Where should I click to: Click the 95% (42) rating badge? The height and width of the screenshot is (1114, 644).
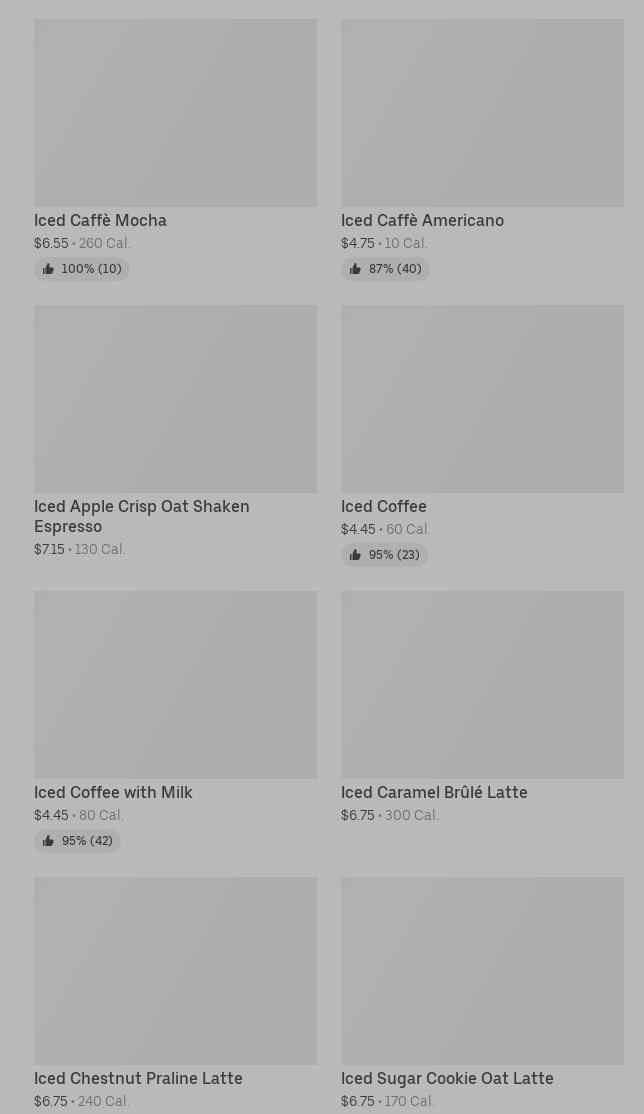coord(78,841)
